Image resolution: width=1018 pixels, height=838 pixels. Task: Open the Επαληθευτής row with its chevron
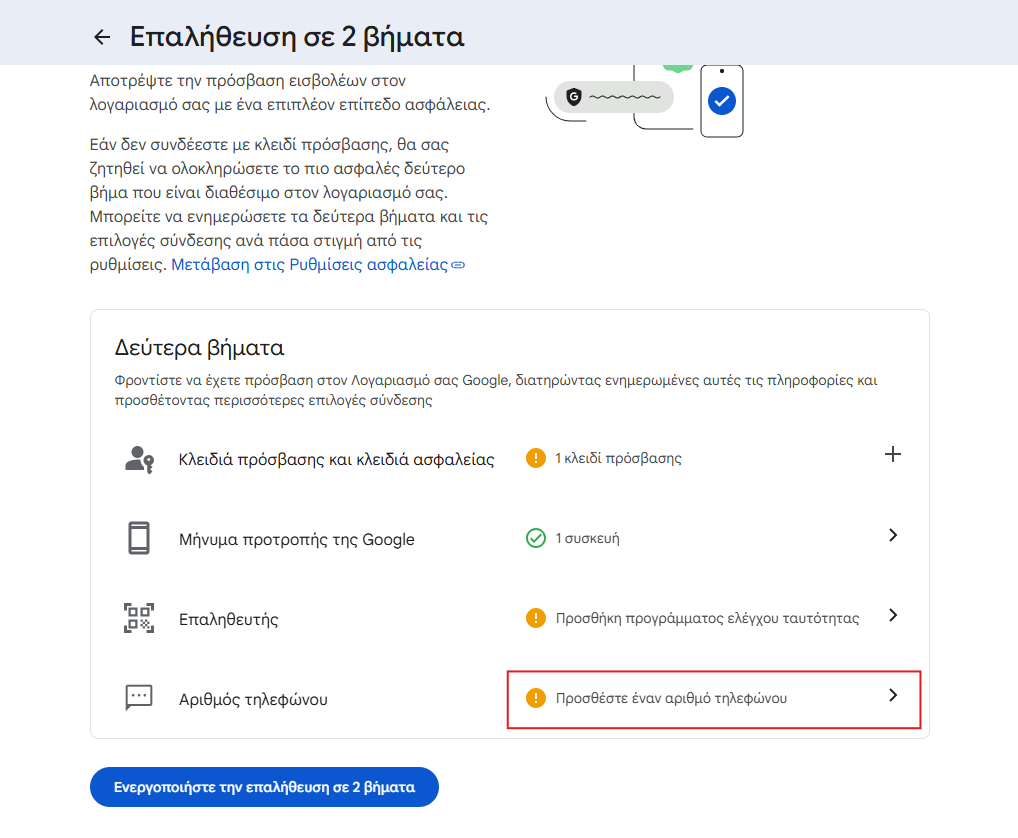pyautogui.click(x=893, y=615)
